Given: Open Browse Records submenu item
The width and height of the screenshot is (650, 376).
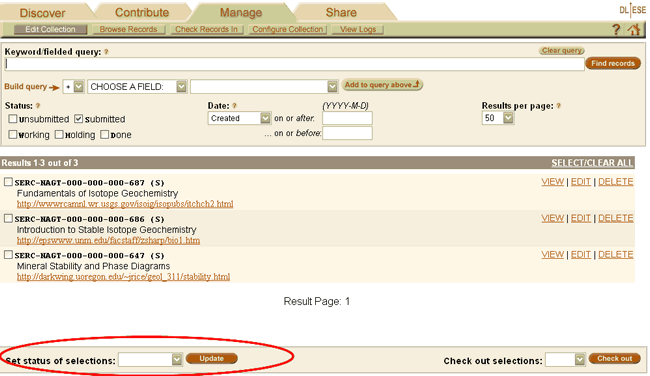Looking at the screenshot, I should [x=129, y=29].
